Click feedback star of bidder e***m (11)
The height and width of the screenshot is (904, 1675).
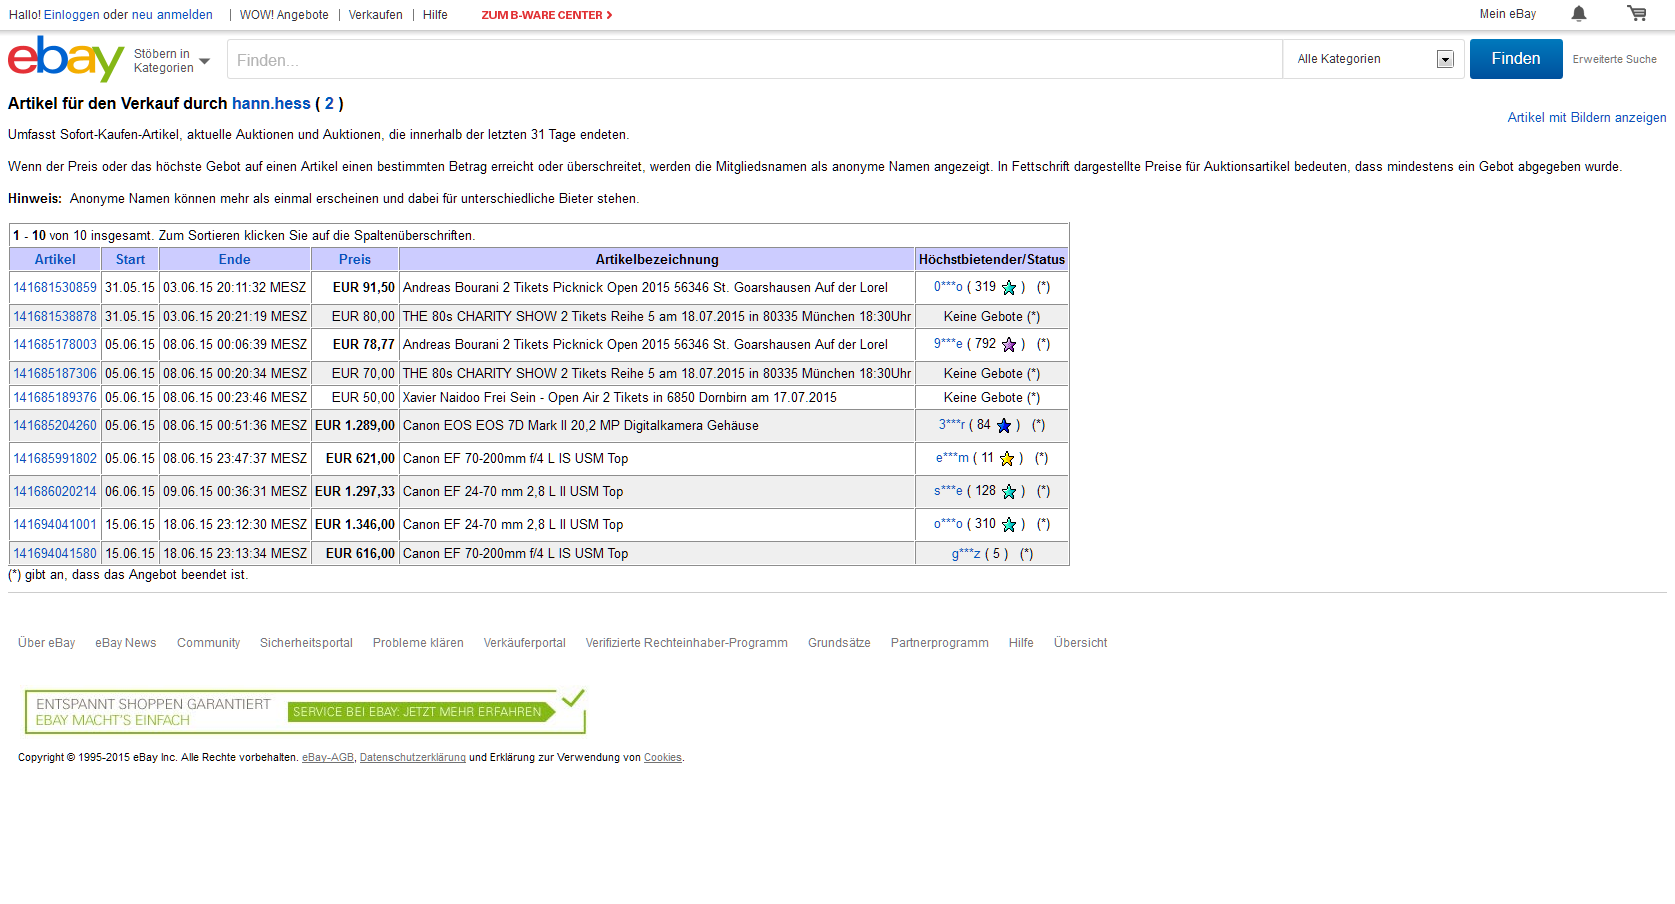1007,459
